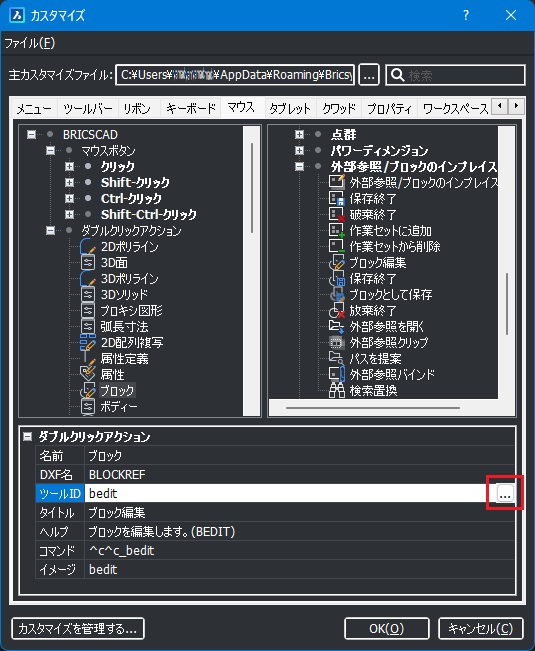This screenshot has height=651, width=535.
Task: Open the help question mark button
Action: click(466, 15)
